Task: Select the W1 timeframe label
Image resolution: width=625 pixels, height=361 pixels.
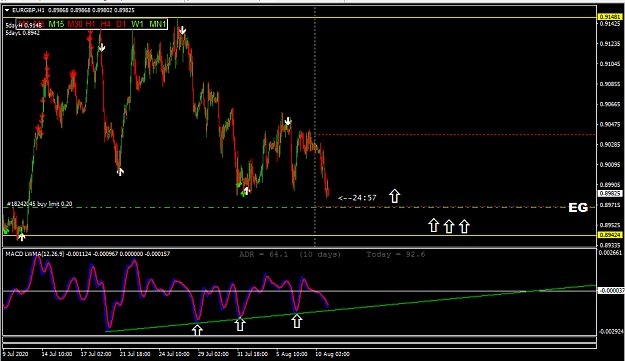Action: coord(137,24)
